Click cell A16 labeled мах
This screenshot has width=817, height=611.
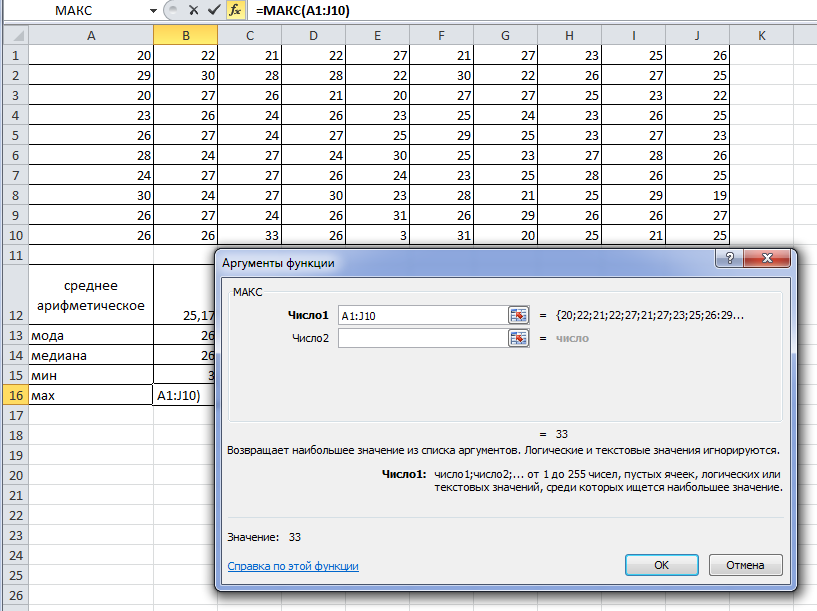coord(91,395)
